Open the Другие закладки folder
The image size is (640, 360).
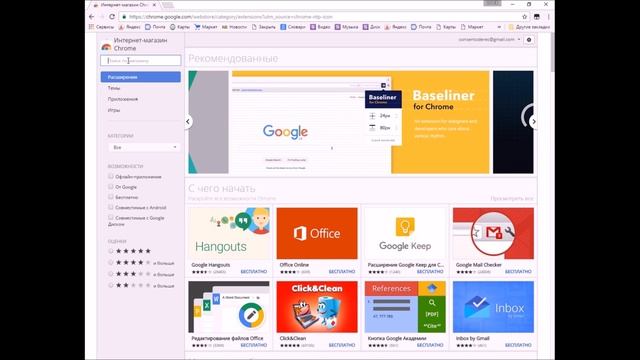tap(529, 27)
